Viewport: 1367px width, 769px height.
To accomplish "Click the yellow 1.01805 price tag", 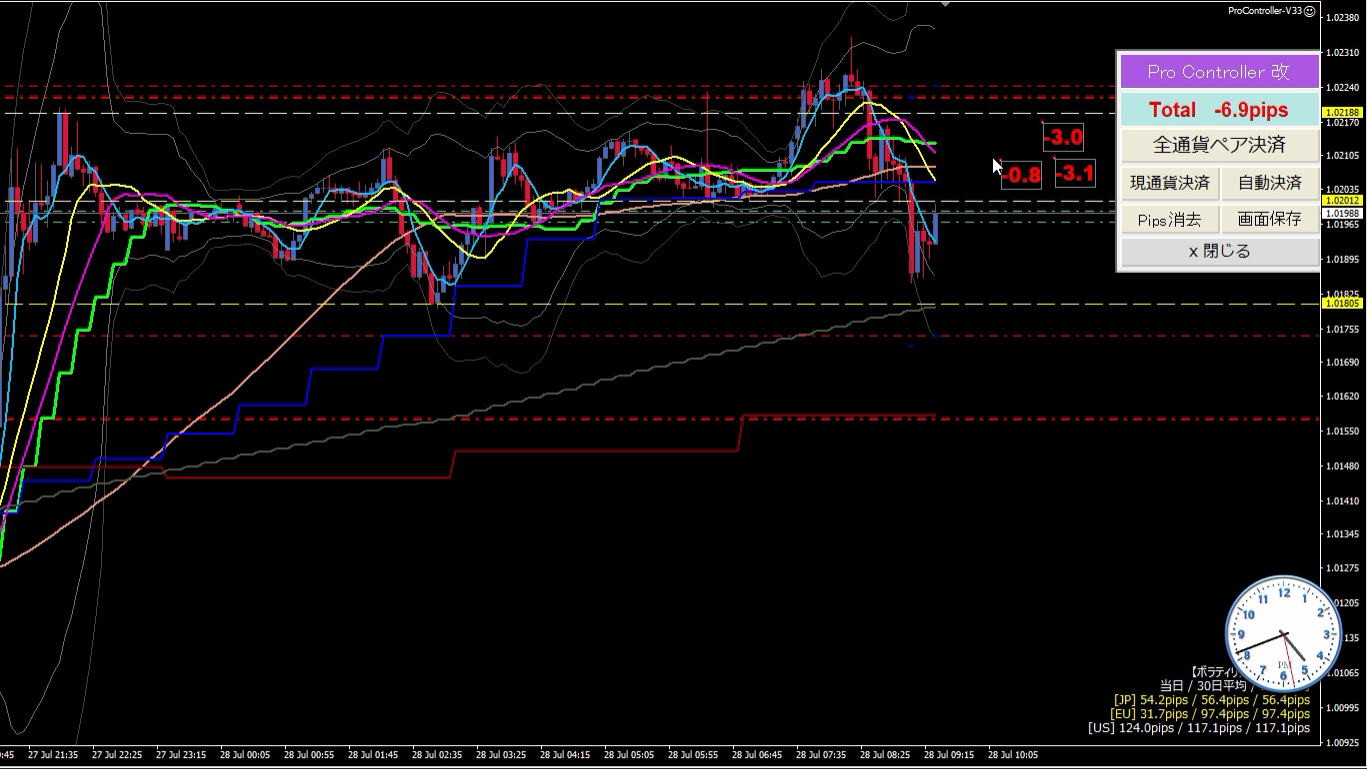I will coord(1341,303).
